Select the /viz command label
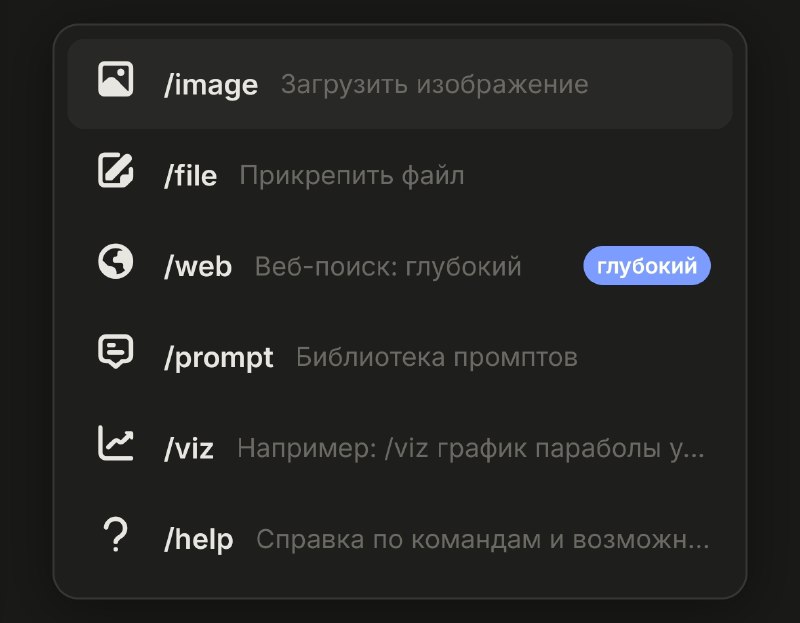The image size is (800, 623). (x=189, y=449)
